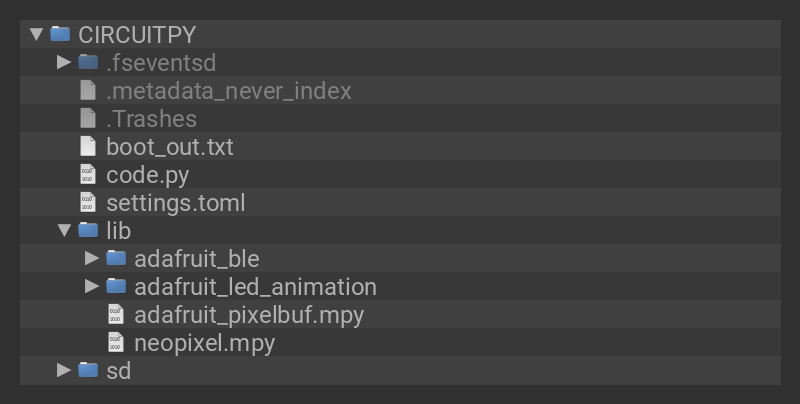Viewport: 800px width, 404px height.
Task: Click the adafruit_ble folder icon
Action: (116, 258)
